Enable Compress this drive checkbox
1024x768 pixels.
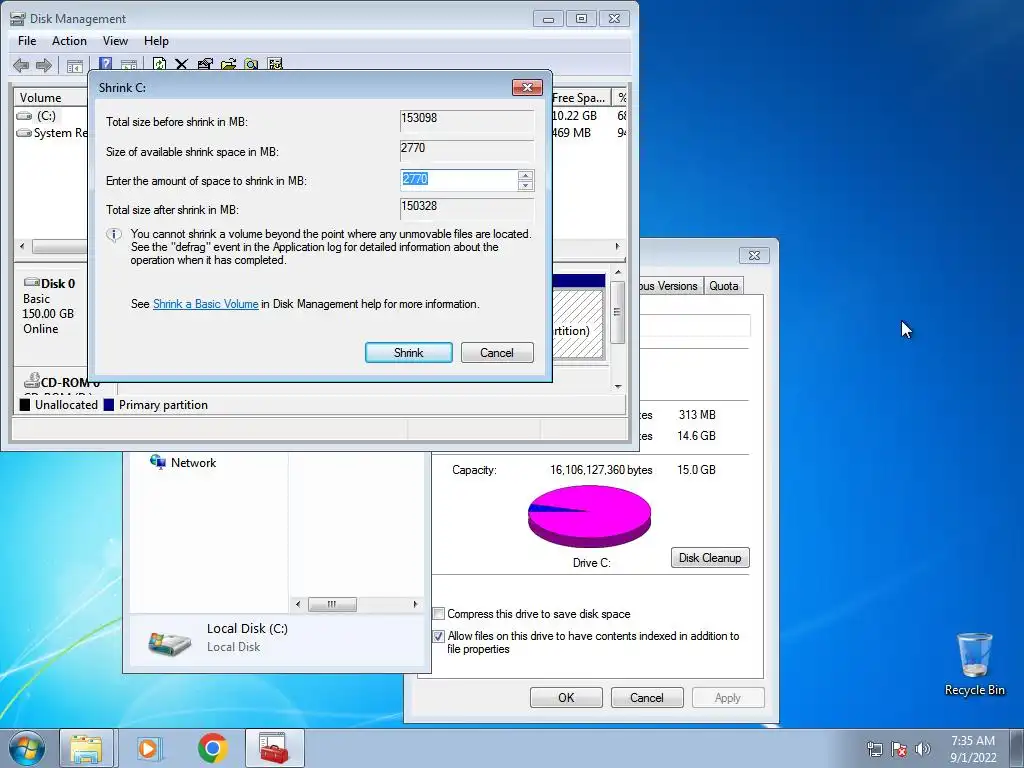click(439, 613)
